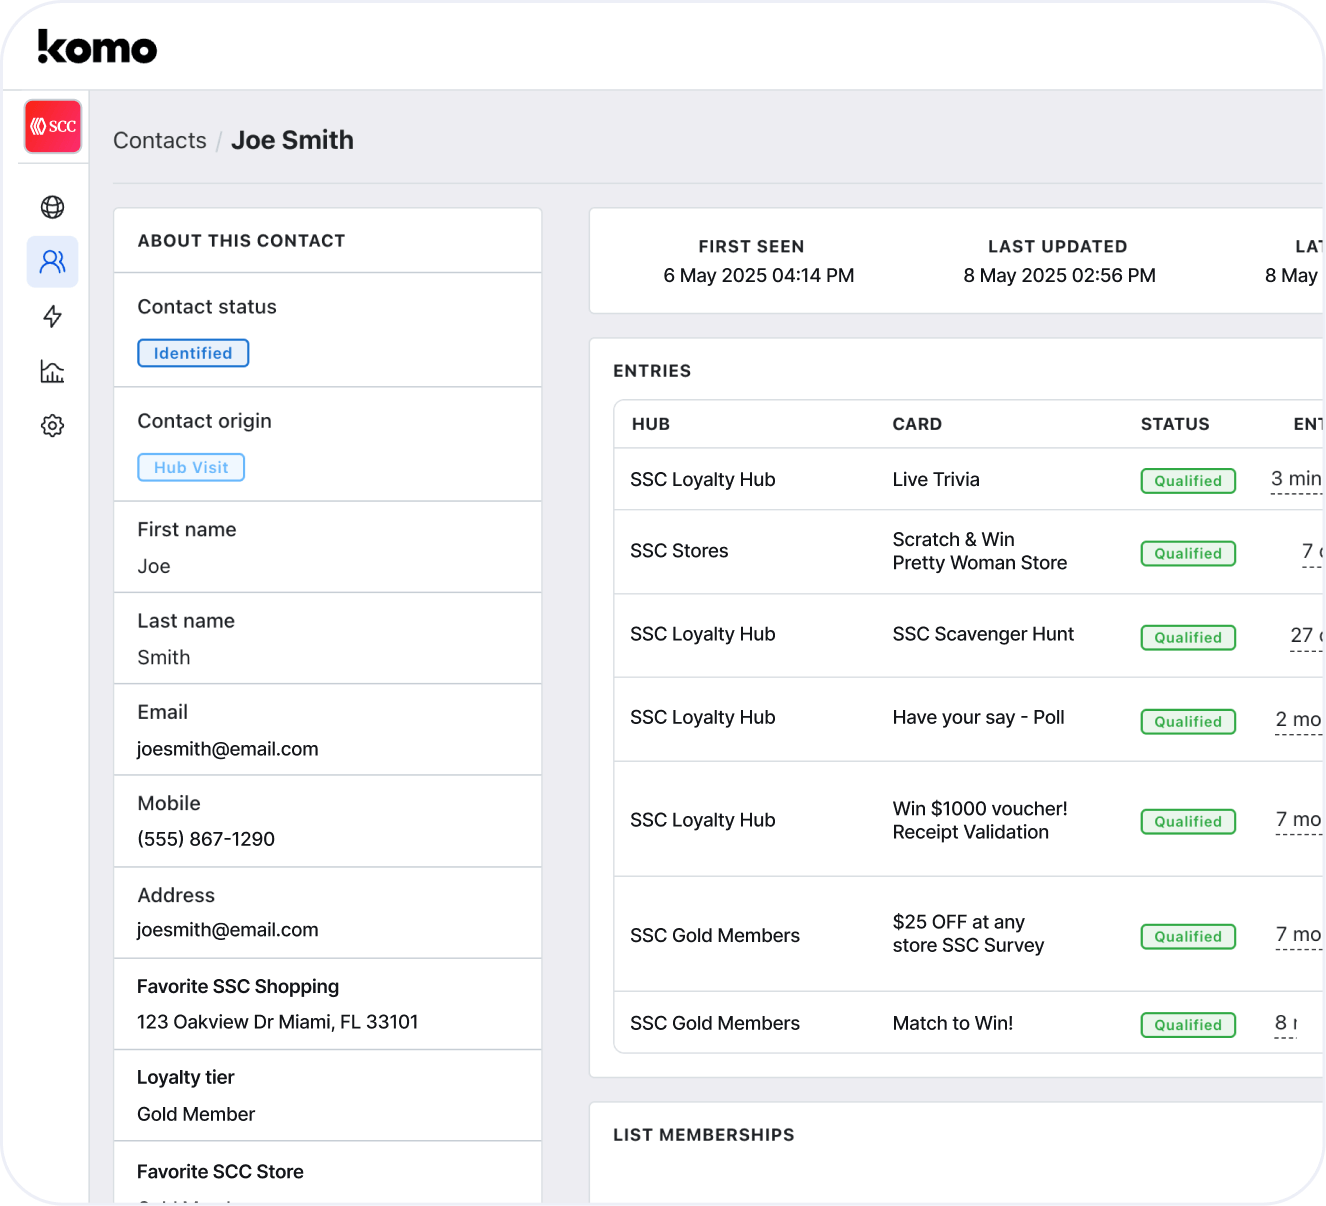Viewport: 1326px width, 1206px height.
Task: Select the Gold Member loyalty tier value
Action: tap(196, 1114)
